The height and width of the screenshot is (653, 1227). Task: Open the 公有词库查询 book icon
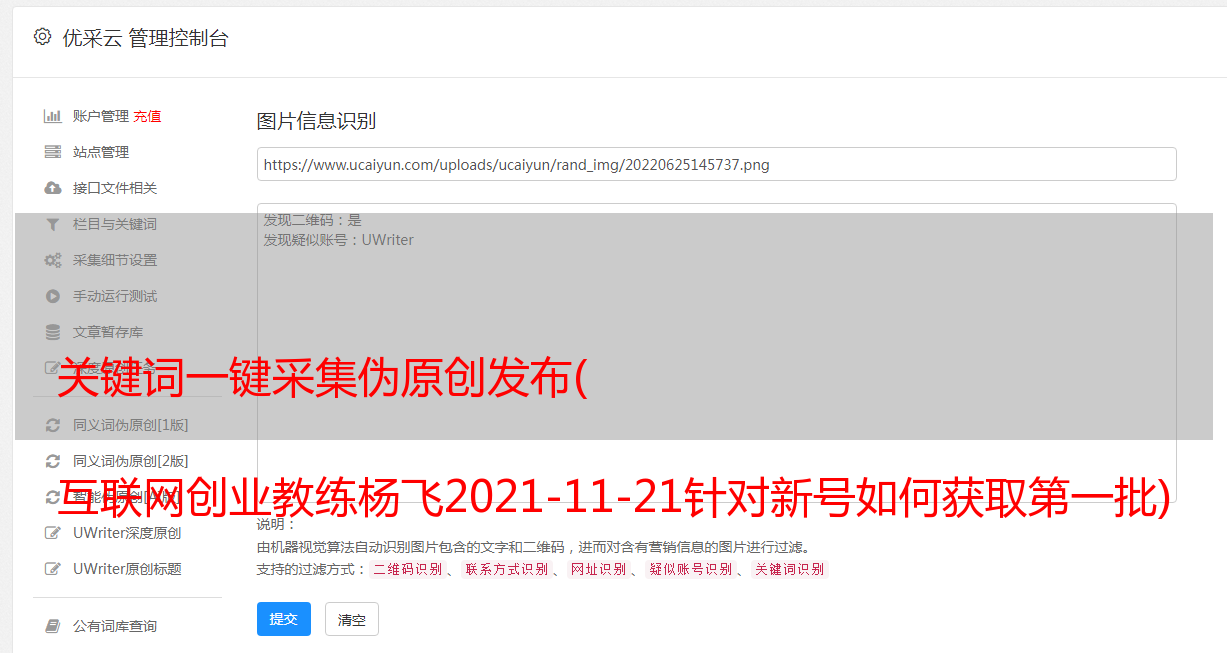(x=53, y=626)
